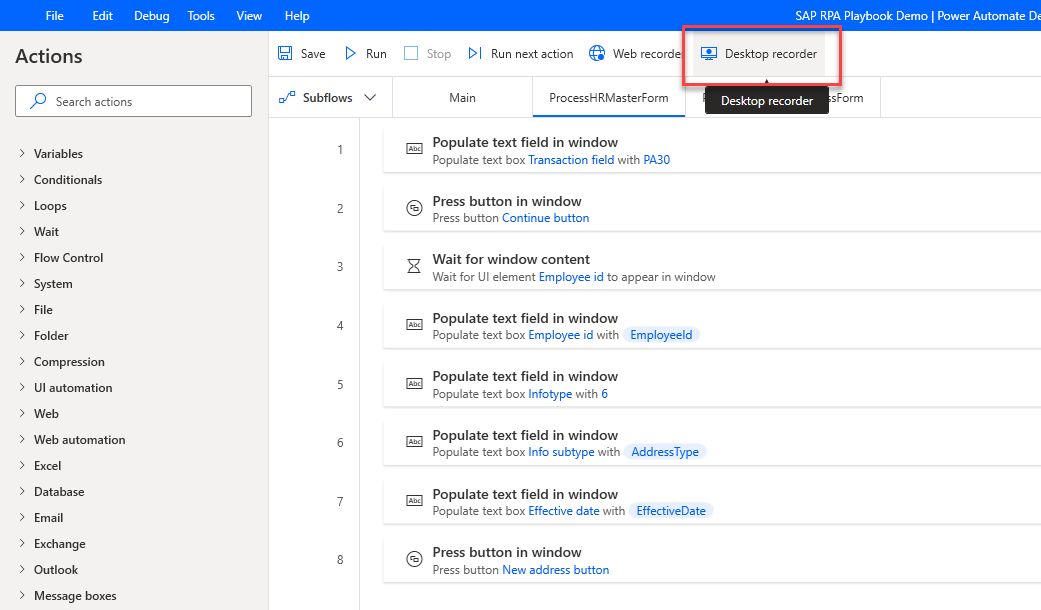Screen dimensions: 1041x610
Task: Select Abc icon of AddressType action
Action: point(414,442)
